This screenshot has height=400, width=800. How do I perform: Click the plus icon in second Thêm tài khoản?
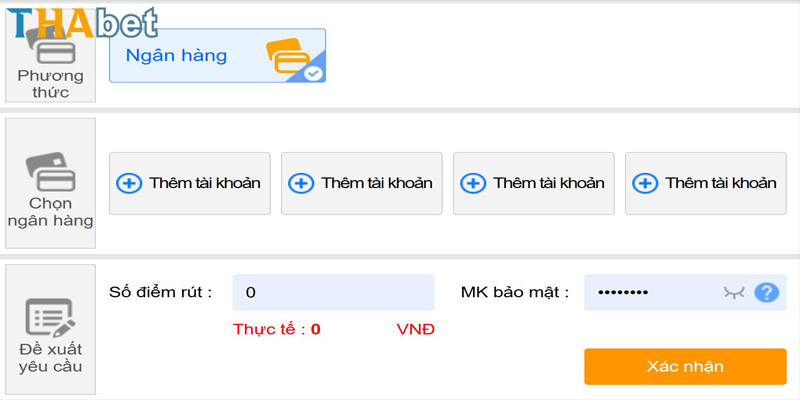(301, 183)
